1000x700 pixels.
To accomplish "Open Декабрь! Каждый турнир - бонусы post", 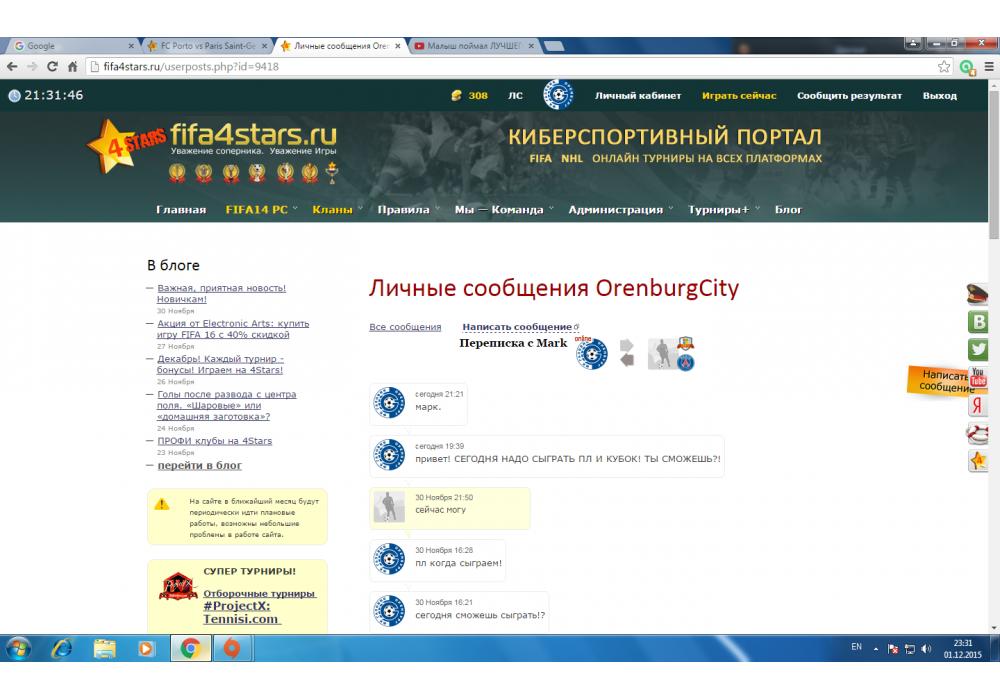I will [x=220, y=364].
